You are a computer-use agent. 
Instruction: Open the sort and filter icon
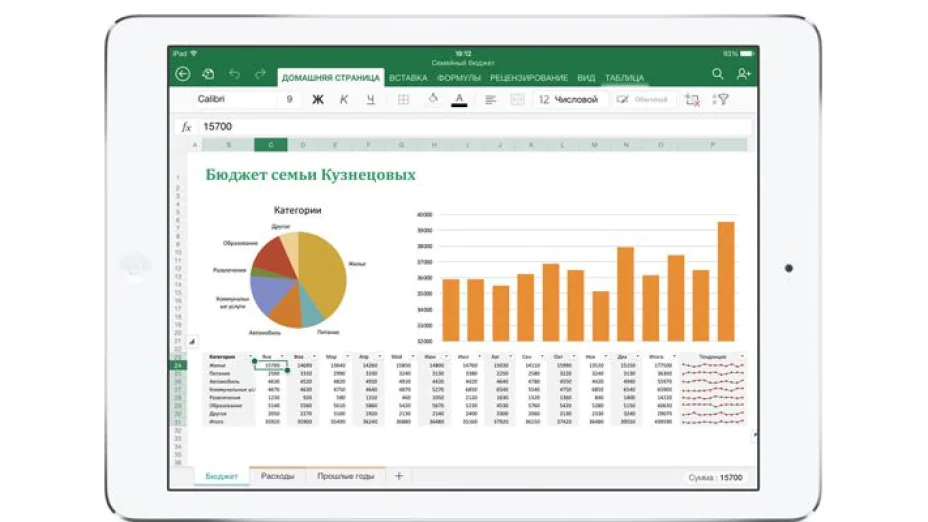point(720,99)
